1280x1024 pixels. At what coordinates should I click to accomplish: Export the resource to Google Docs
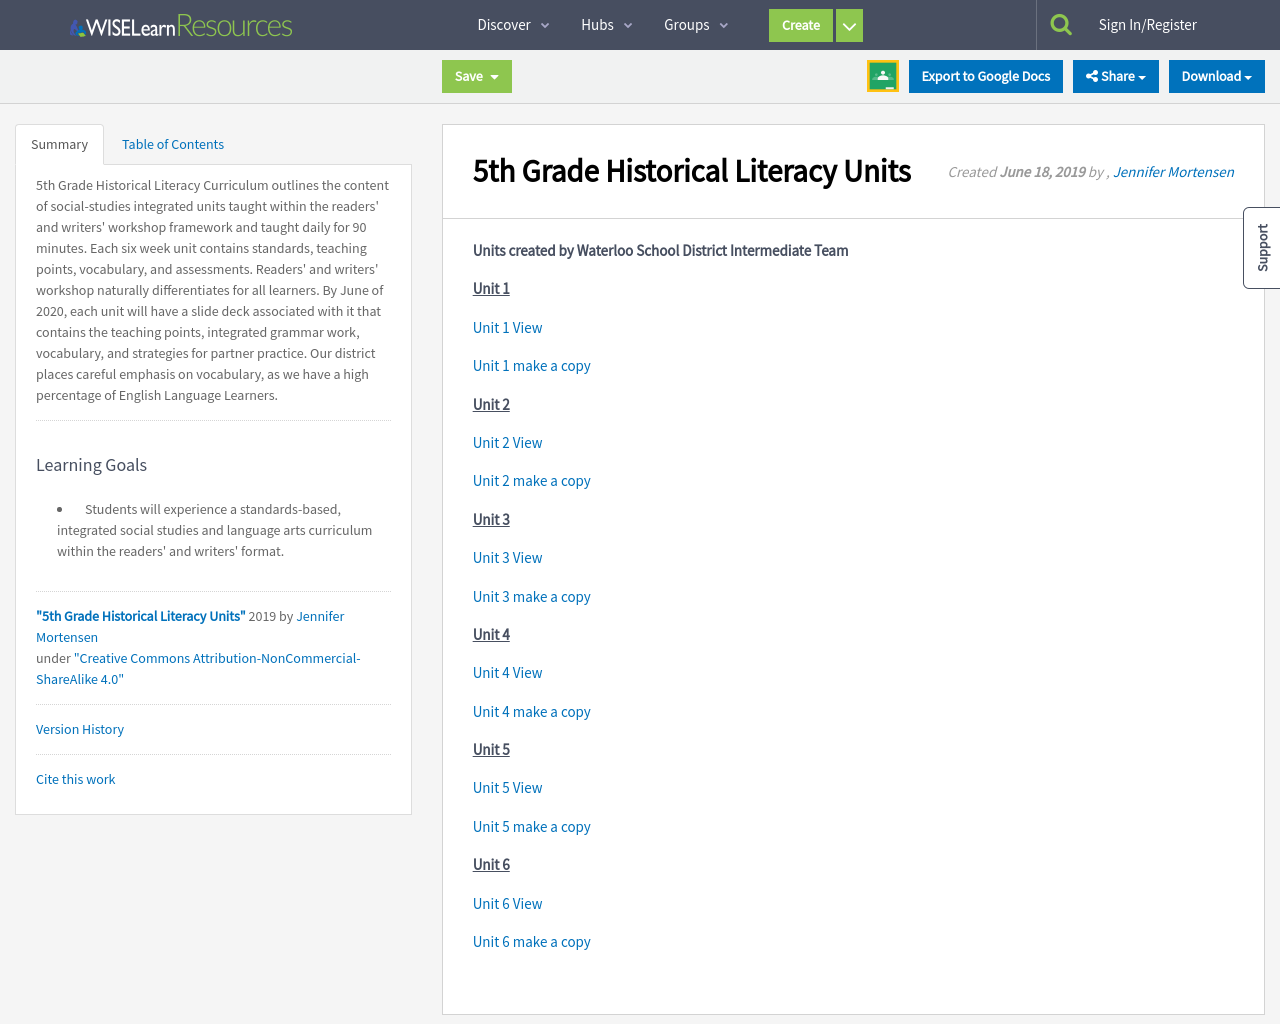[985, 76]
